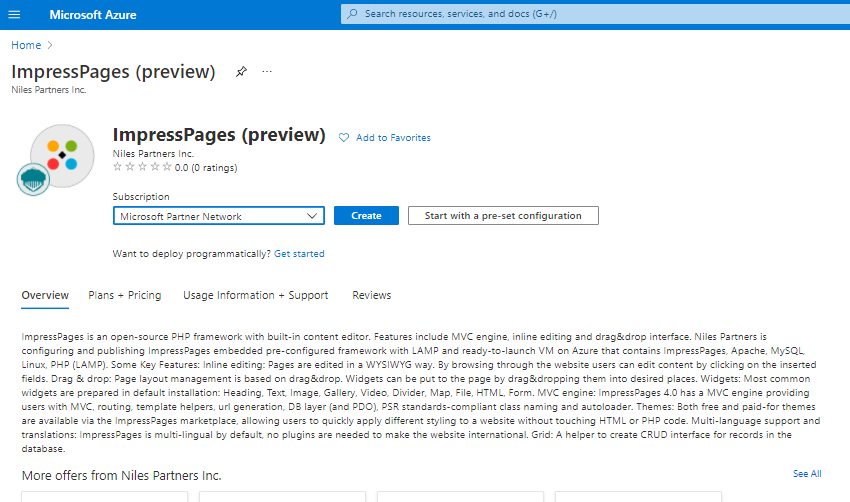850x502 pixels.
Task: Open the Get started link
Action: (x=299, y=254)
